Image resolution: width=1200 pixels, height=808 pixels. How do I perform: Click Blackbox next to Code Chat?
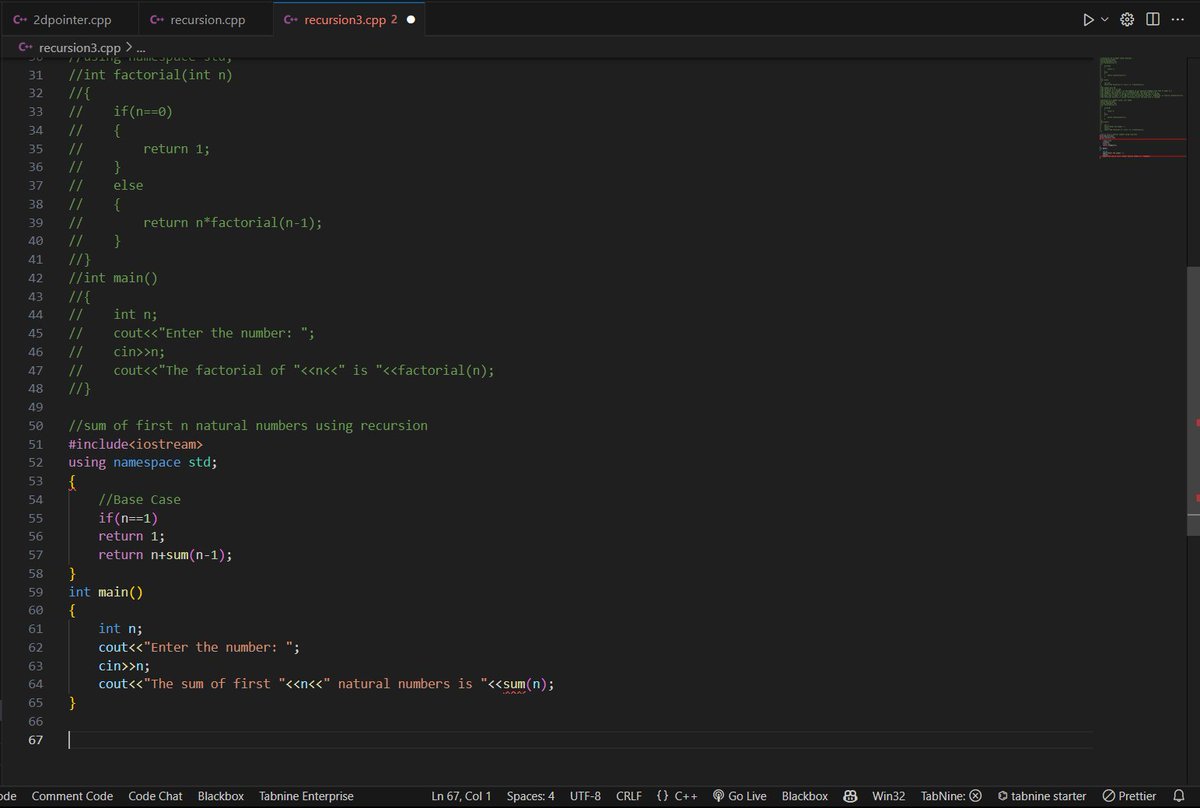221,796
